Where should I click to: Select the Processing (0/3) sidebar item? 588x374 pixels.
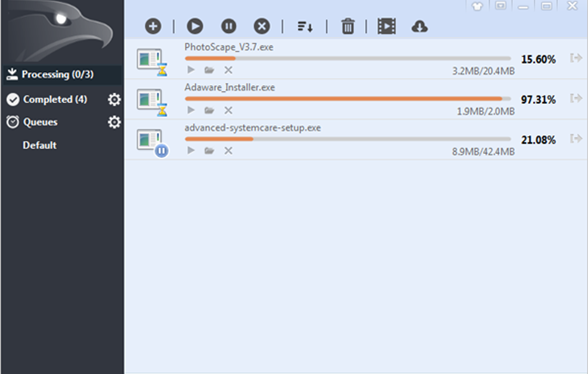63,74
